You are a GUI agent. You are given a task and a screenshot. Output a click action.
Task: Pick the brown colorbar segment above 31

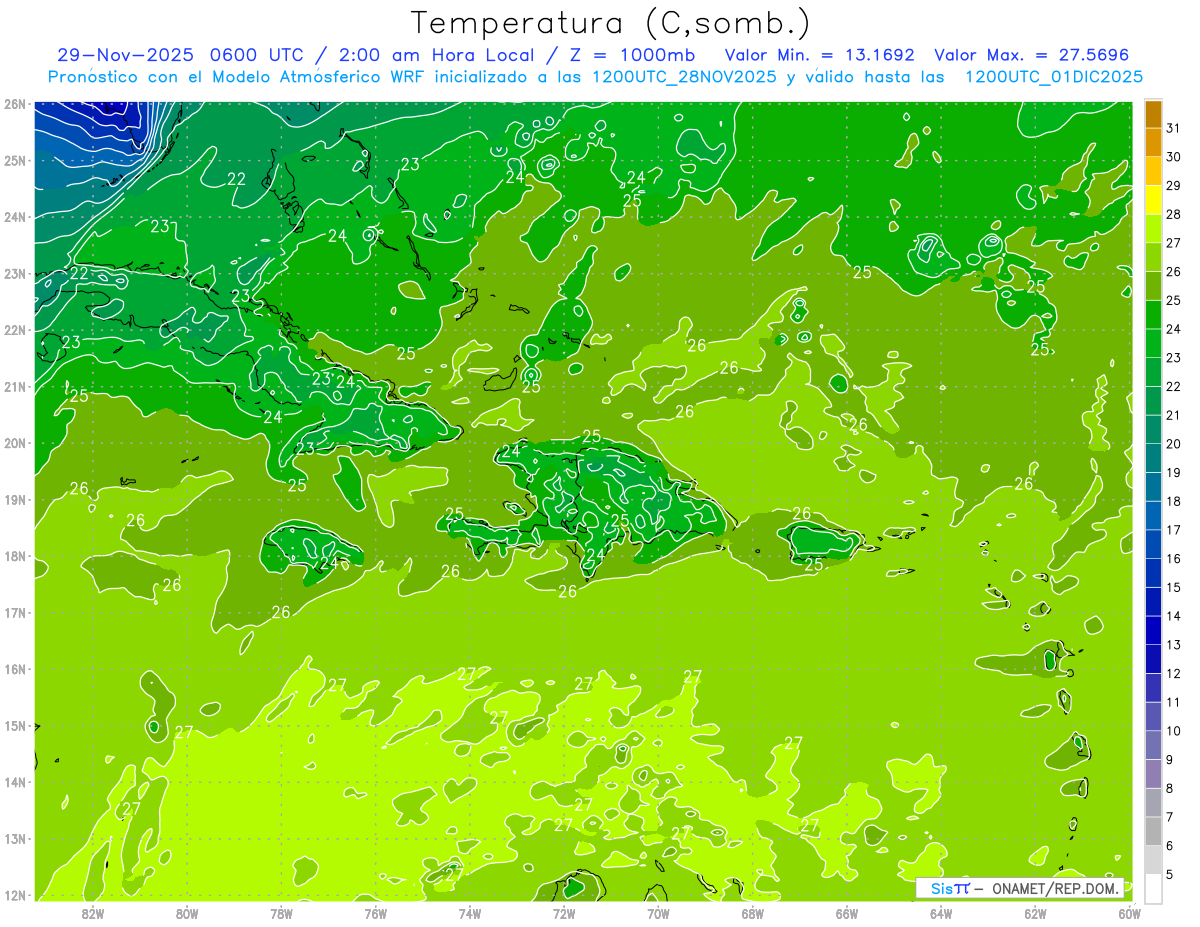coord(1153,114)
